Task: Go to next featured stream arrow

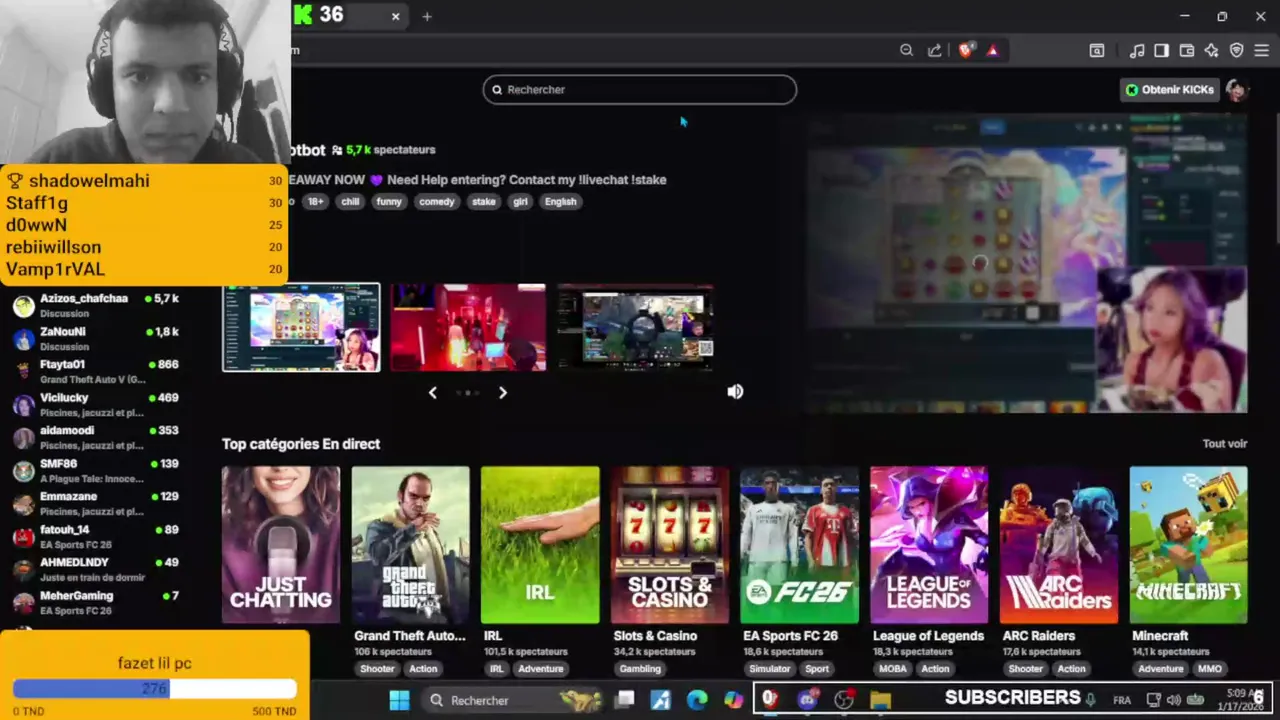Action: tap(503, 393)
